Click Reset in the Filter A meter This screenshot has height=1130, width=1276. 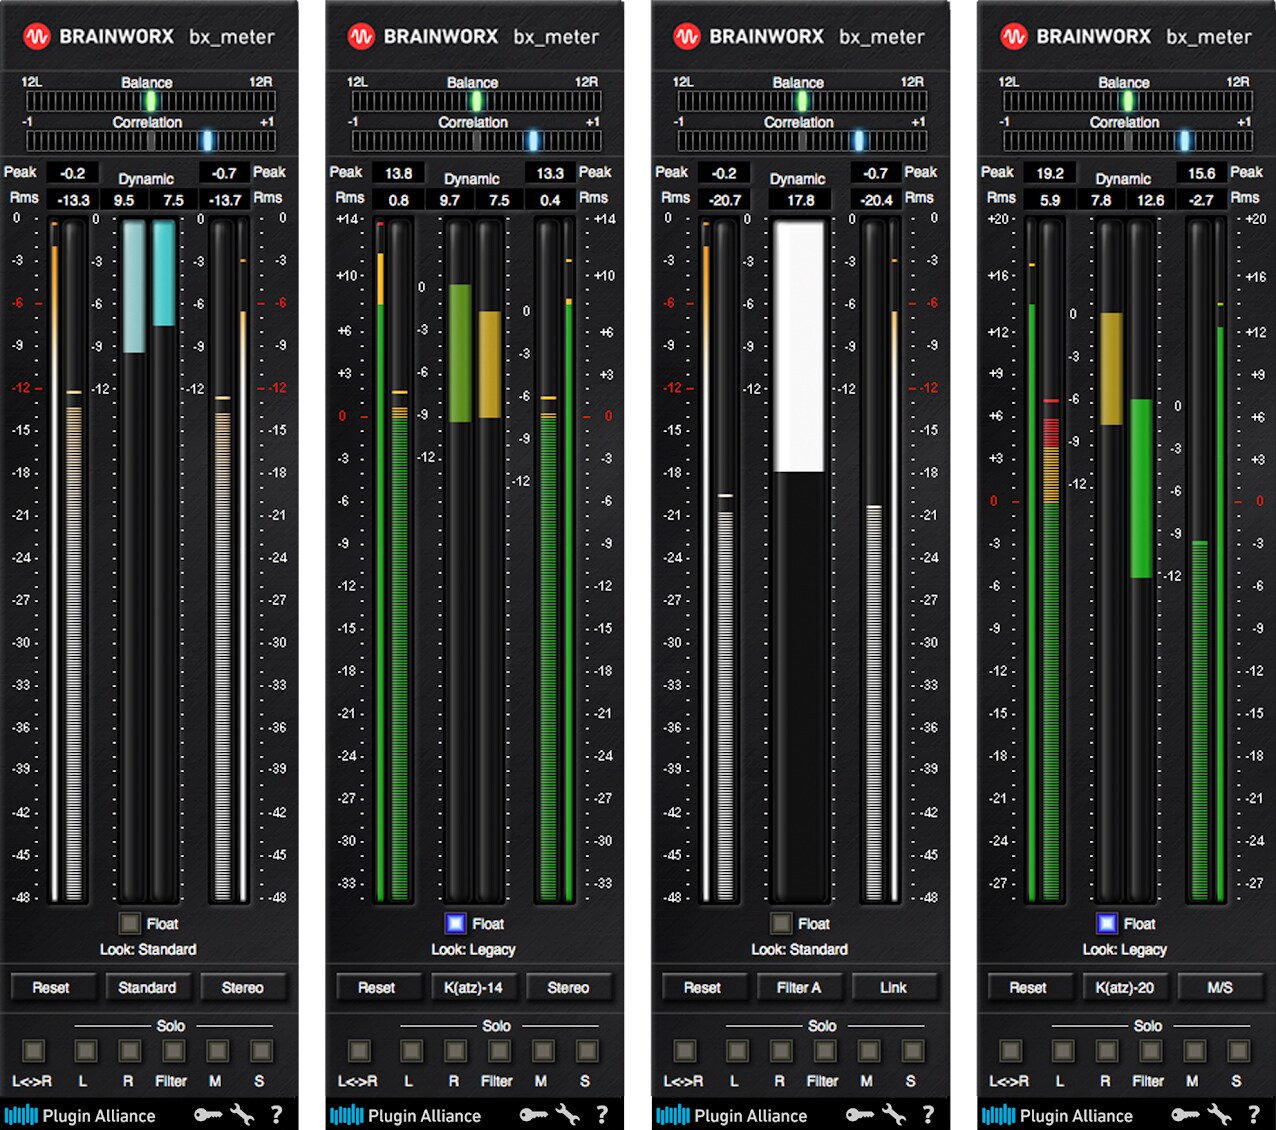[x=703, y=987]
